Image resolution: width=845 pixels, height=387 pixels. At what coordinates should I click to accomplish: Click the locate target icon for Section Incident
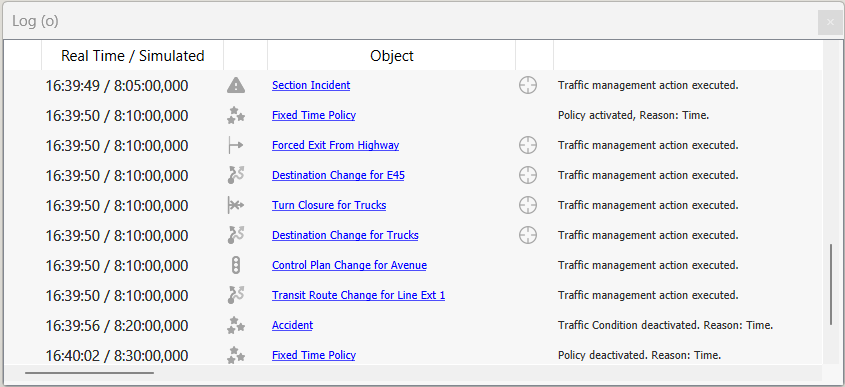click(x=528, y=85)
